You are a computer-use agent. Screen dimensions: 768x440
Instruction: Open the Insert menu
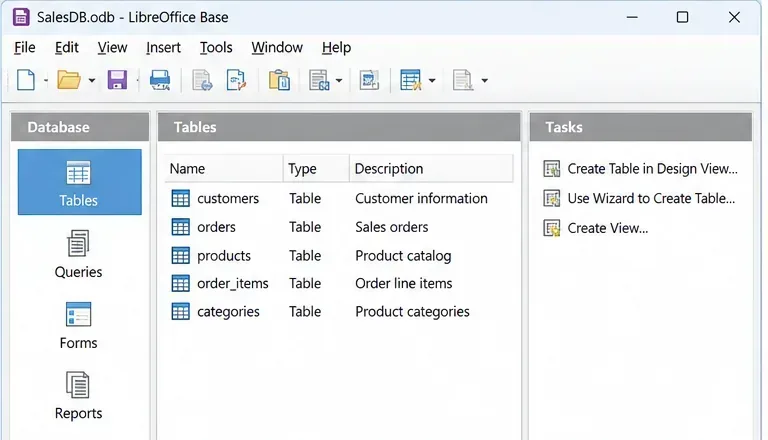(x=163, y=48)
